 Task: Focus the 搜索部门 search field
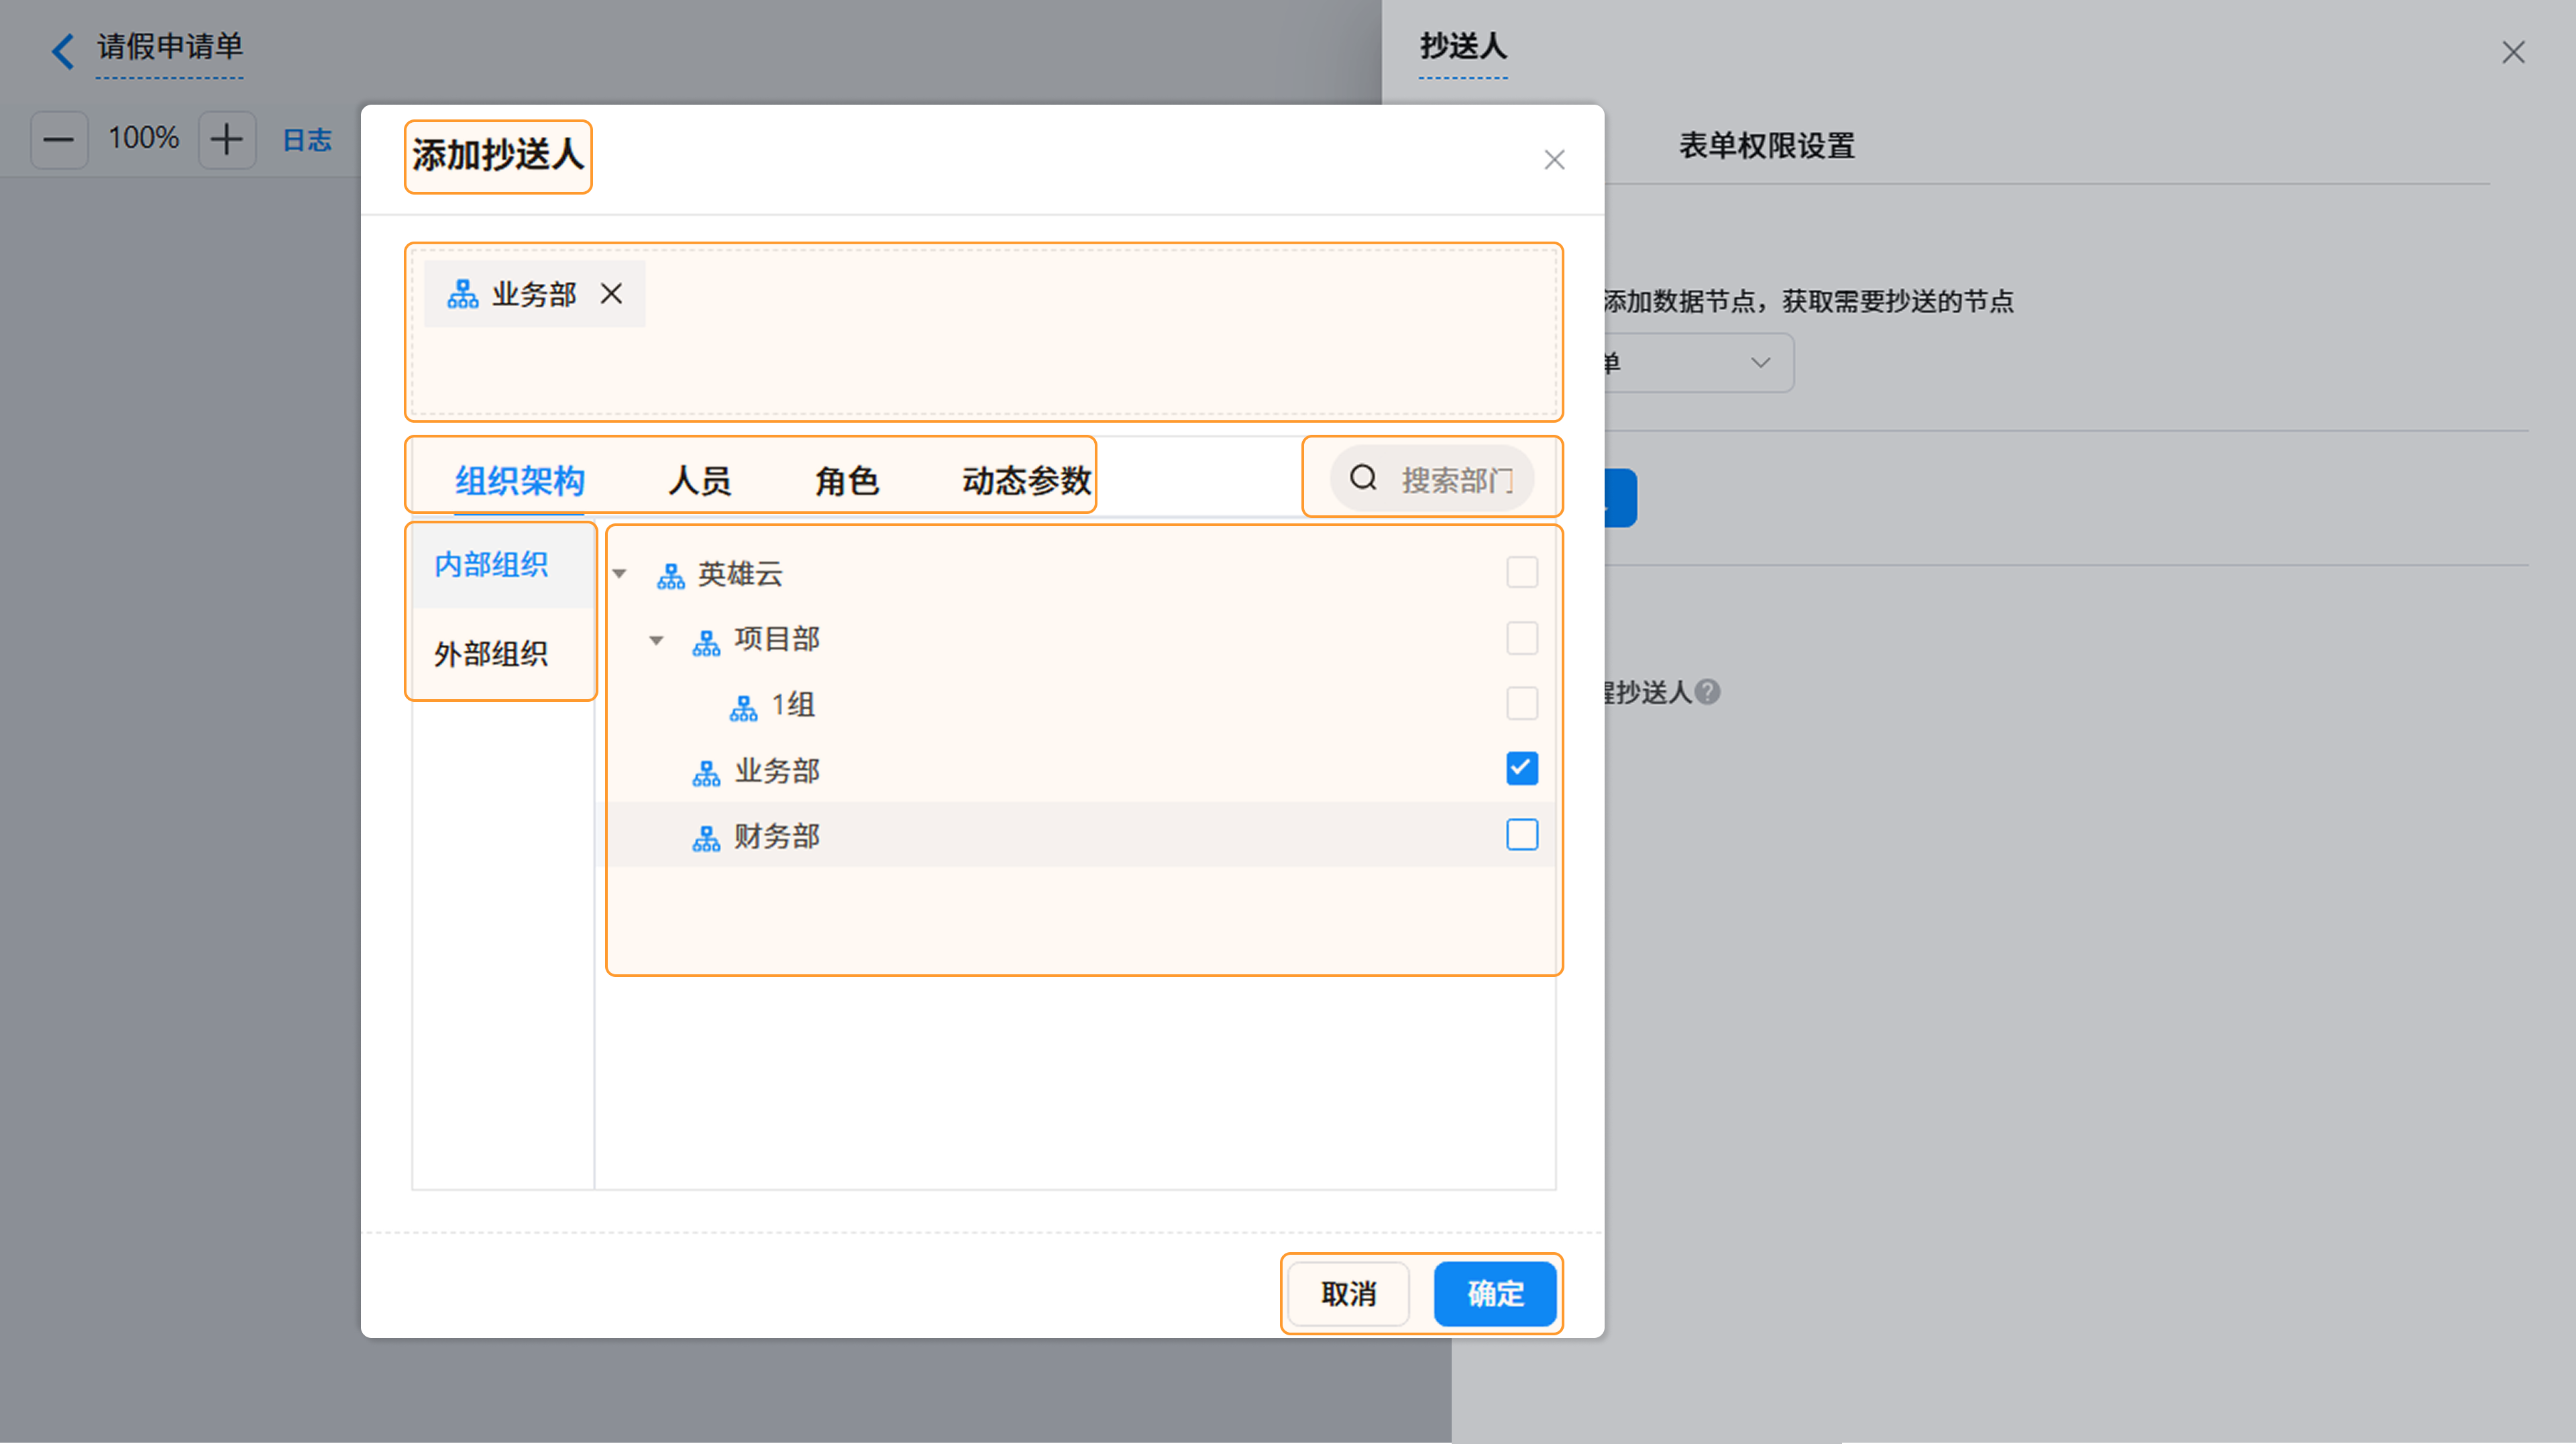click(x=1431, y=479)
